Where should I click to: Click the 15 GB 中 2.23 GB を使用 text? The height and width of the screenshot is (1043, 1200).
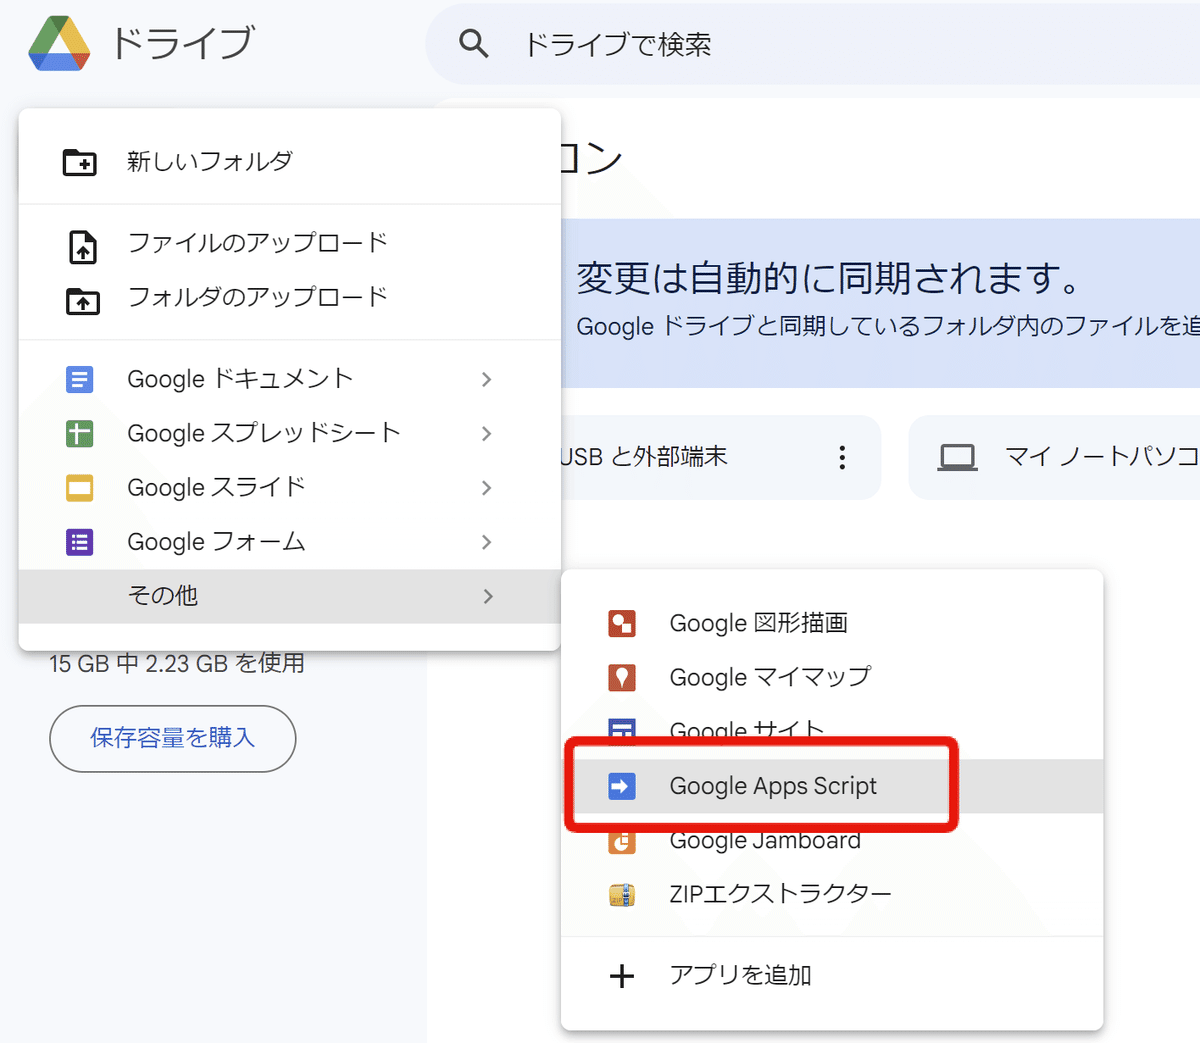(177, 664)
